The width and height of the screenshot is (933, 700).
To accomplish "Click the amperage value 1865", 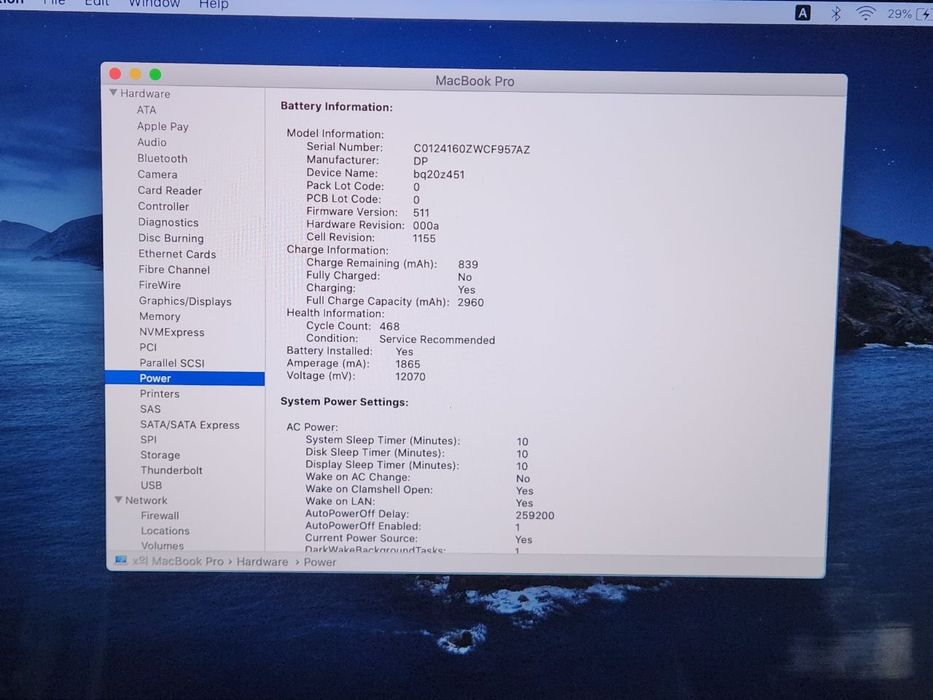I will coord(408,364).
